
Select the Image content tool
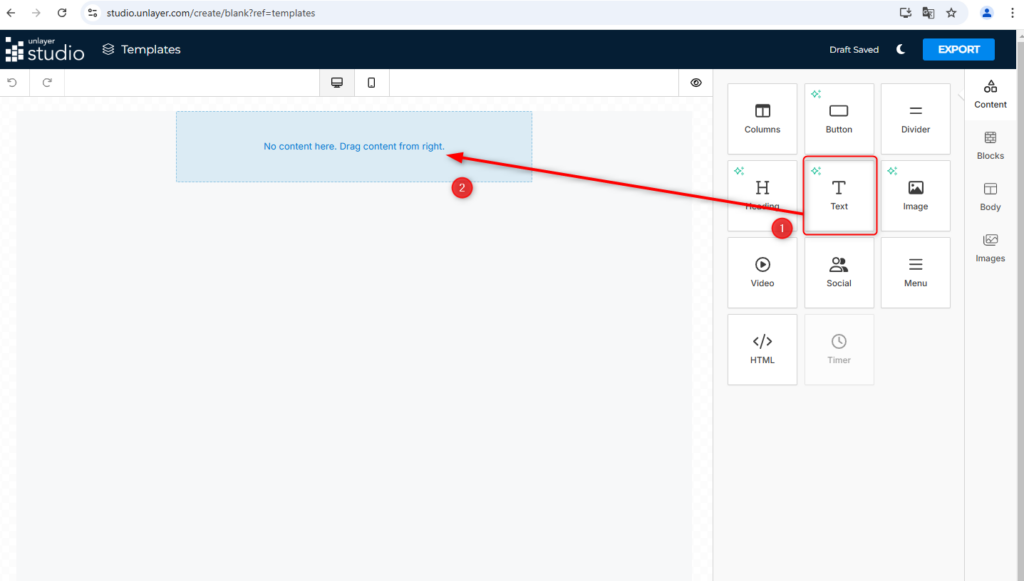tap(915, 195)
